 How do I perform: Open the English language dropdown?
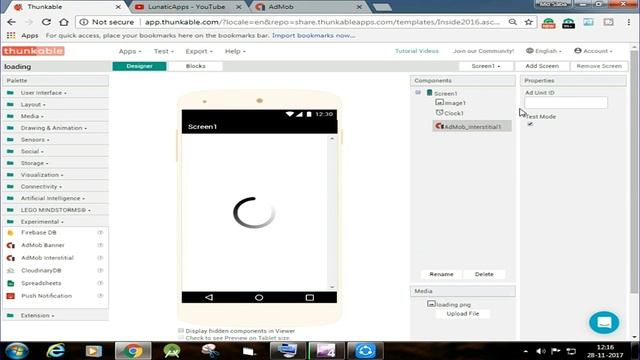tap(544, 51)
